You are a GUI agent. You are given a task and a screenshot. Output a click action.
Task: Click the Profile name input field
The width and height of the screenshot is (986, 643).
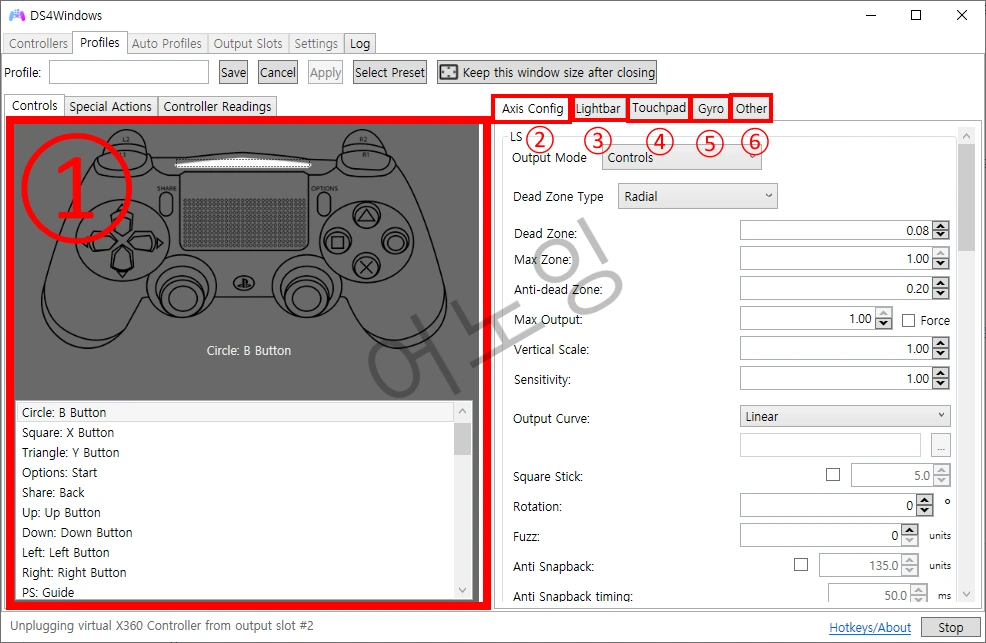tap(129, 72)
